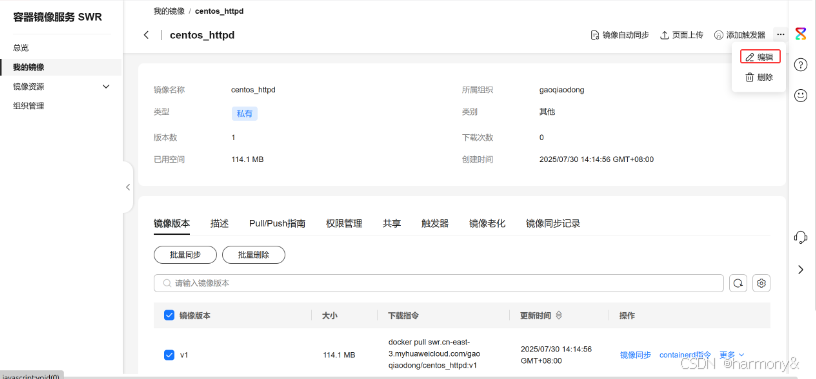Switch to the 描述 tab
Image resolution: width=816 pixels, height=379 pixels.
click(x=220, y=224)
